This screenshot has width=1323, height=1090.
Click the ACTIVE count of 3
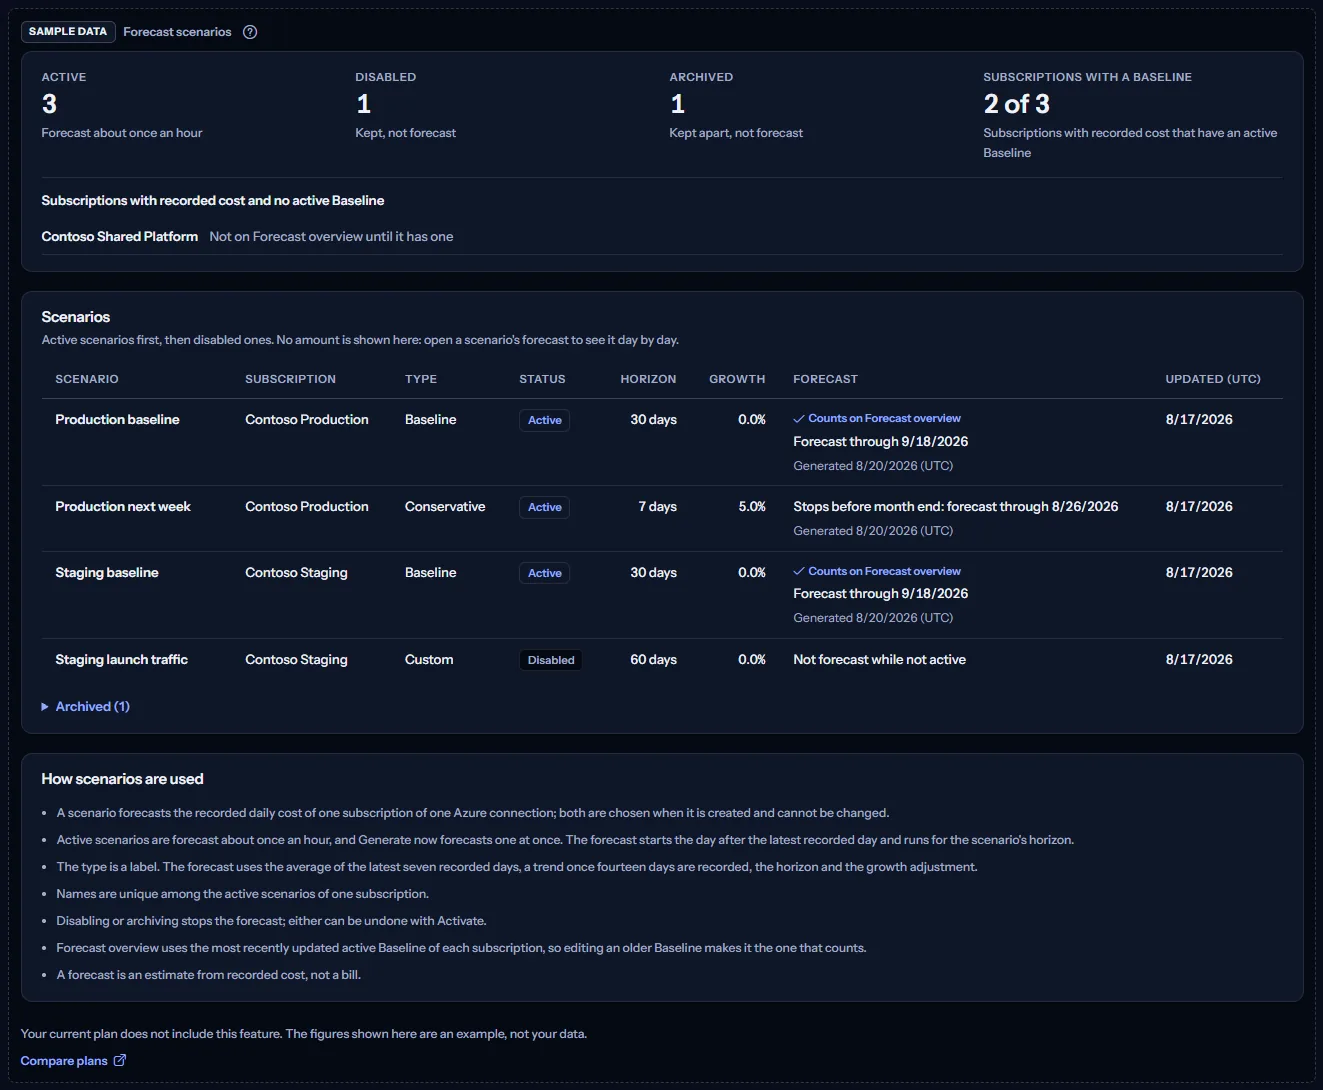coord(49,104)
